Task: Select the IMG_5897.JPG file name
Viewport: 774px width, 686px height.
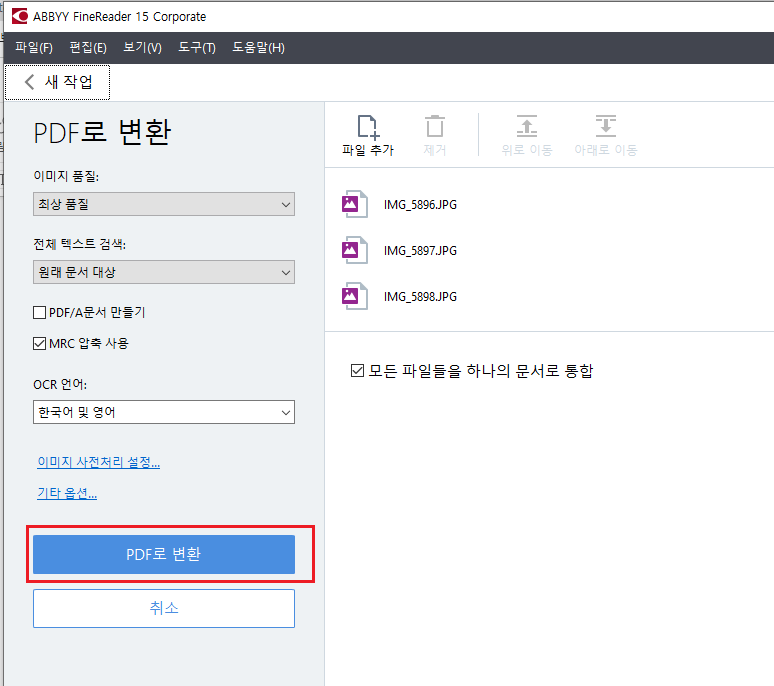Action: 420,251
